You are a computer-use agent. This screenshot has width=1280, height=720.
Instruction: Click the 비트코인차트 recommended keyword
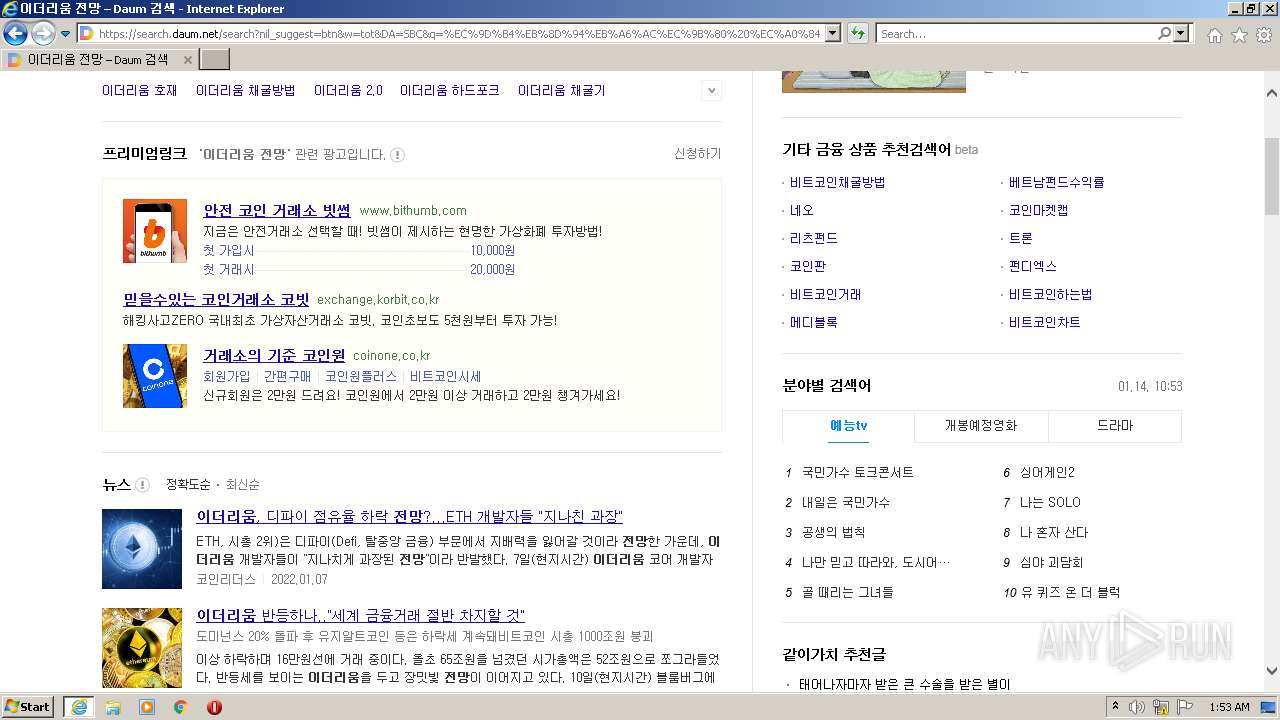pyautogui.click(x=1044, y=322)
